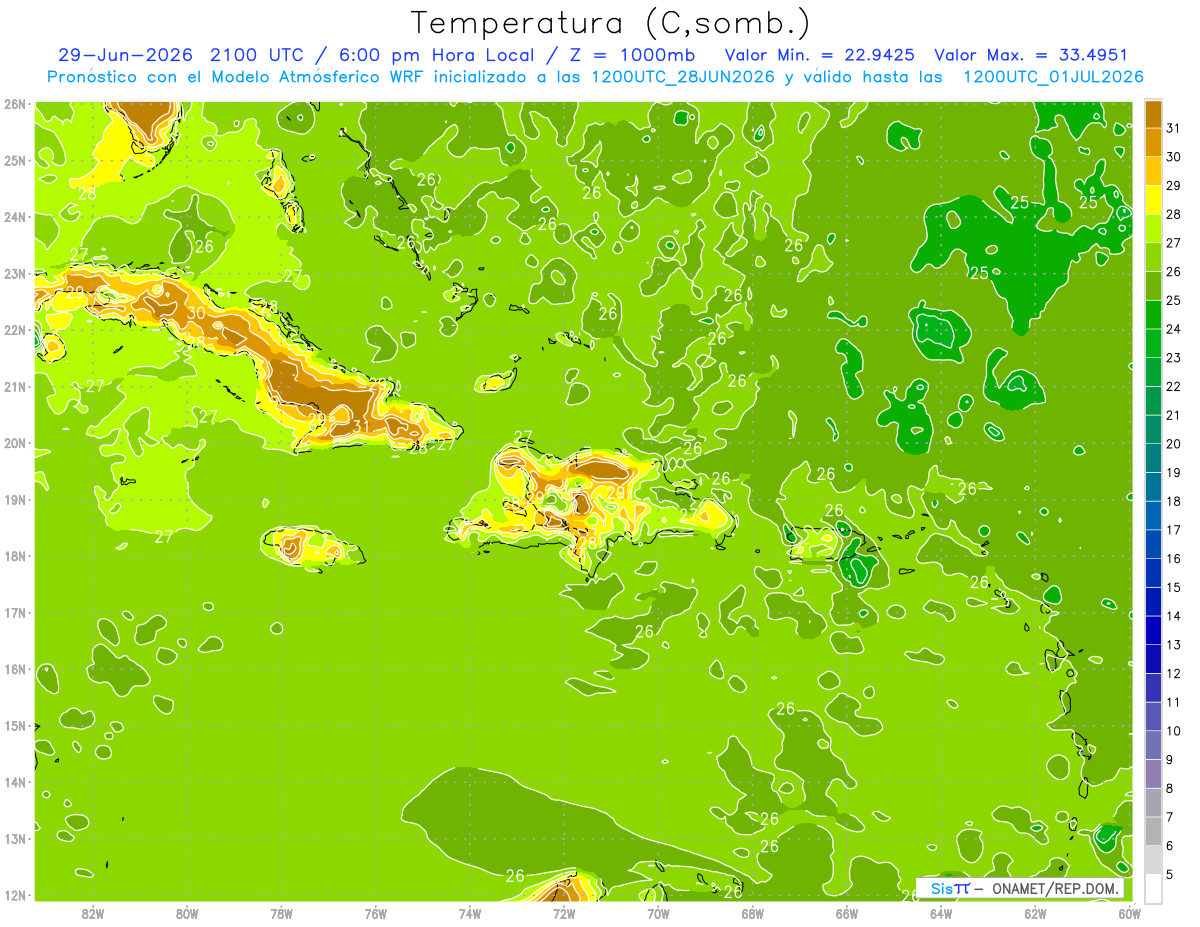Click longitude axis label "70W"
This screenshot has width=1200, height=927.
(x=658, y=913)
